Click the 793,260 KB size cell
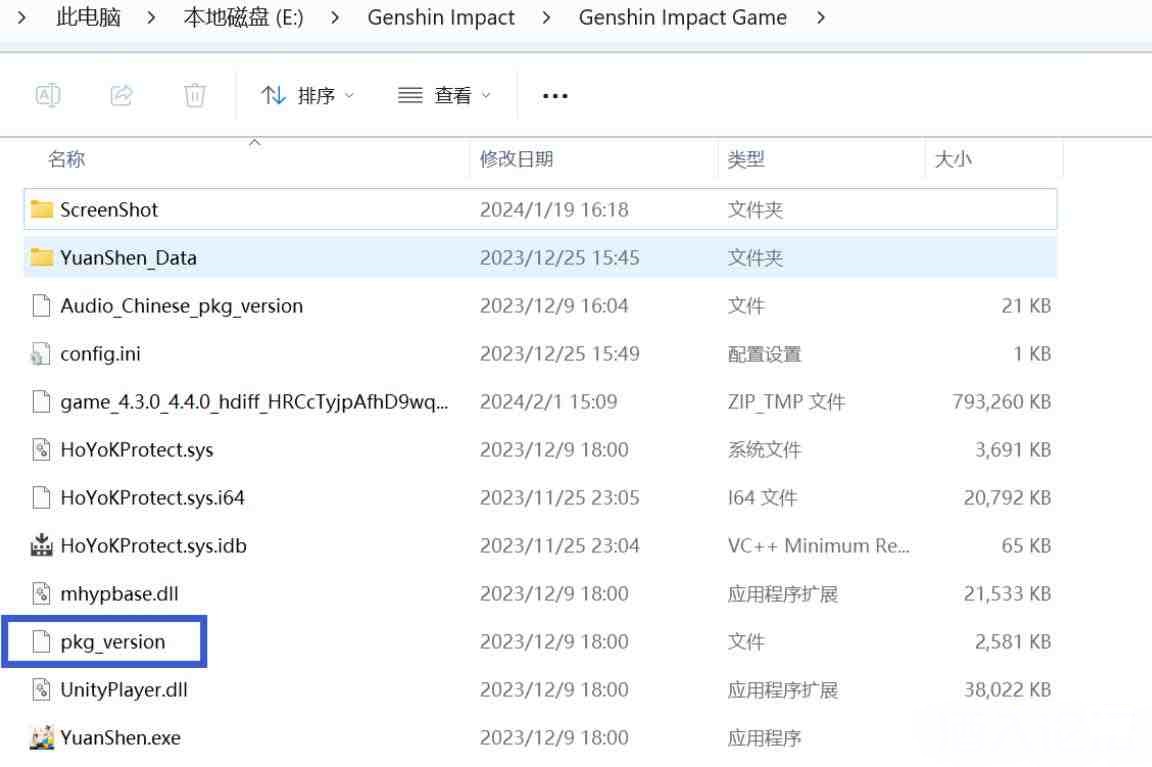This screenshot has height=767, width=1152. (x=1001, y=402)
